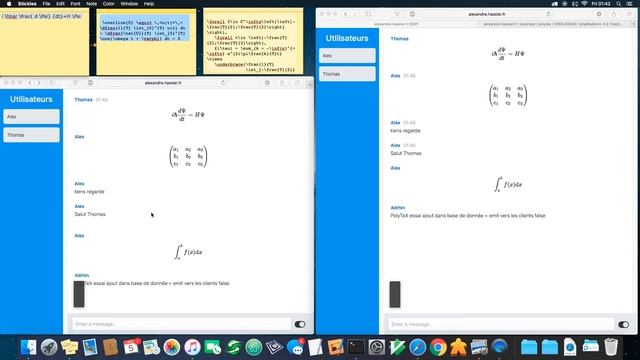640x360 pixels.
Task: Add a new tab in the right Safari window
Action: coord(634,24)
